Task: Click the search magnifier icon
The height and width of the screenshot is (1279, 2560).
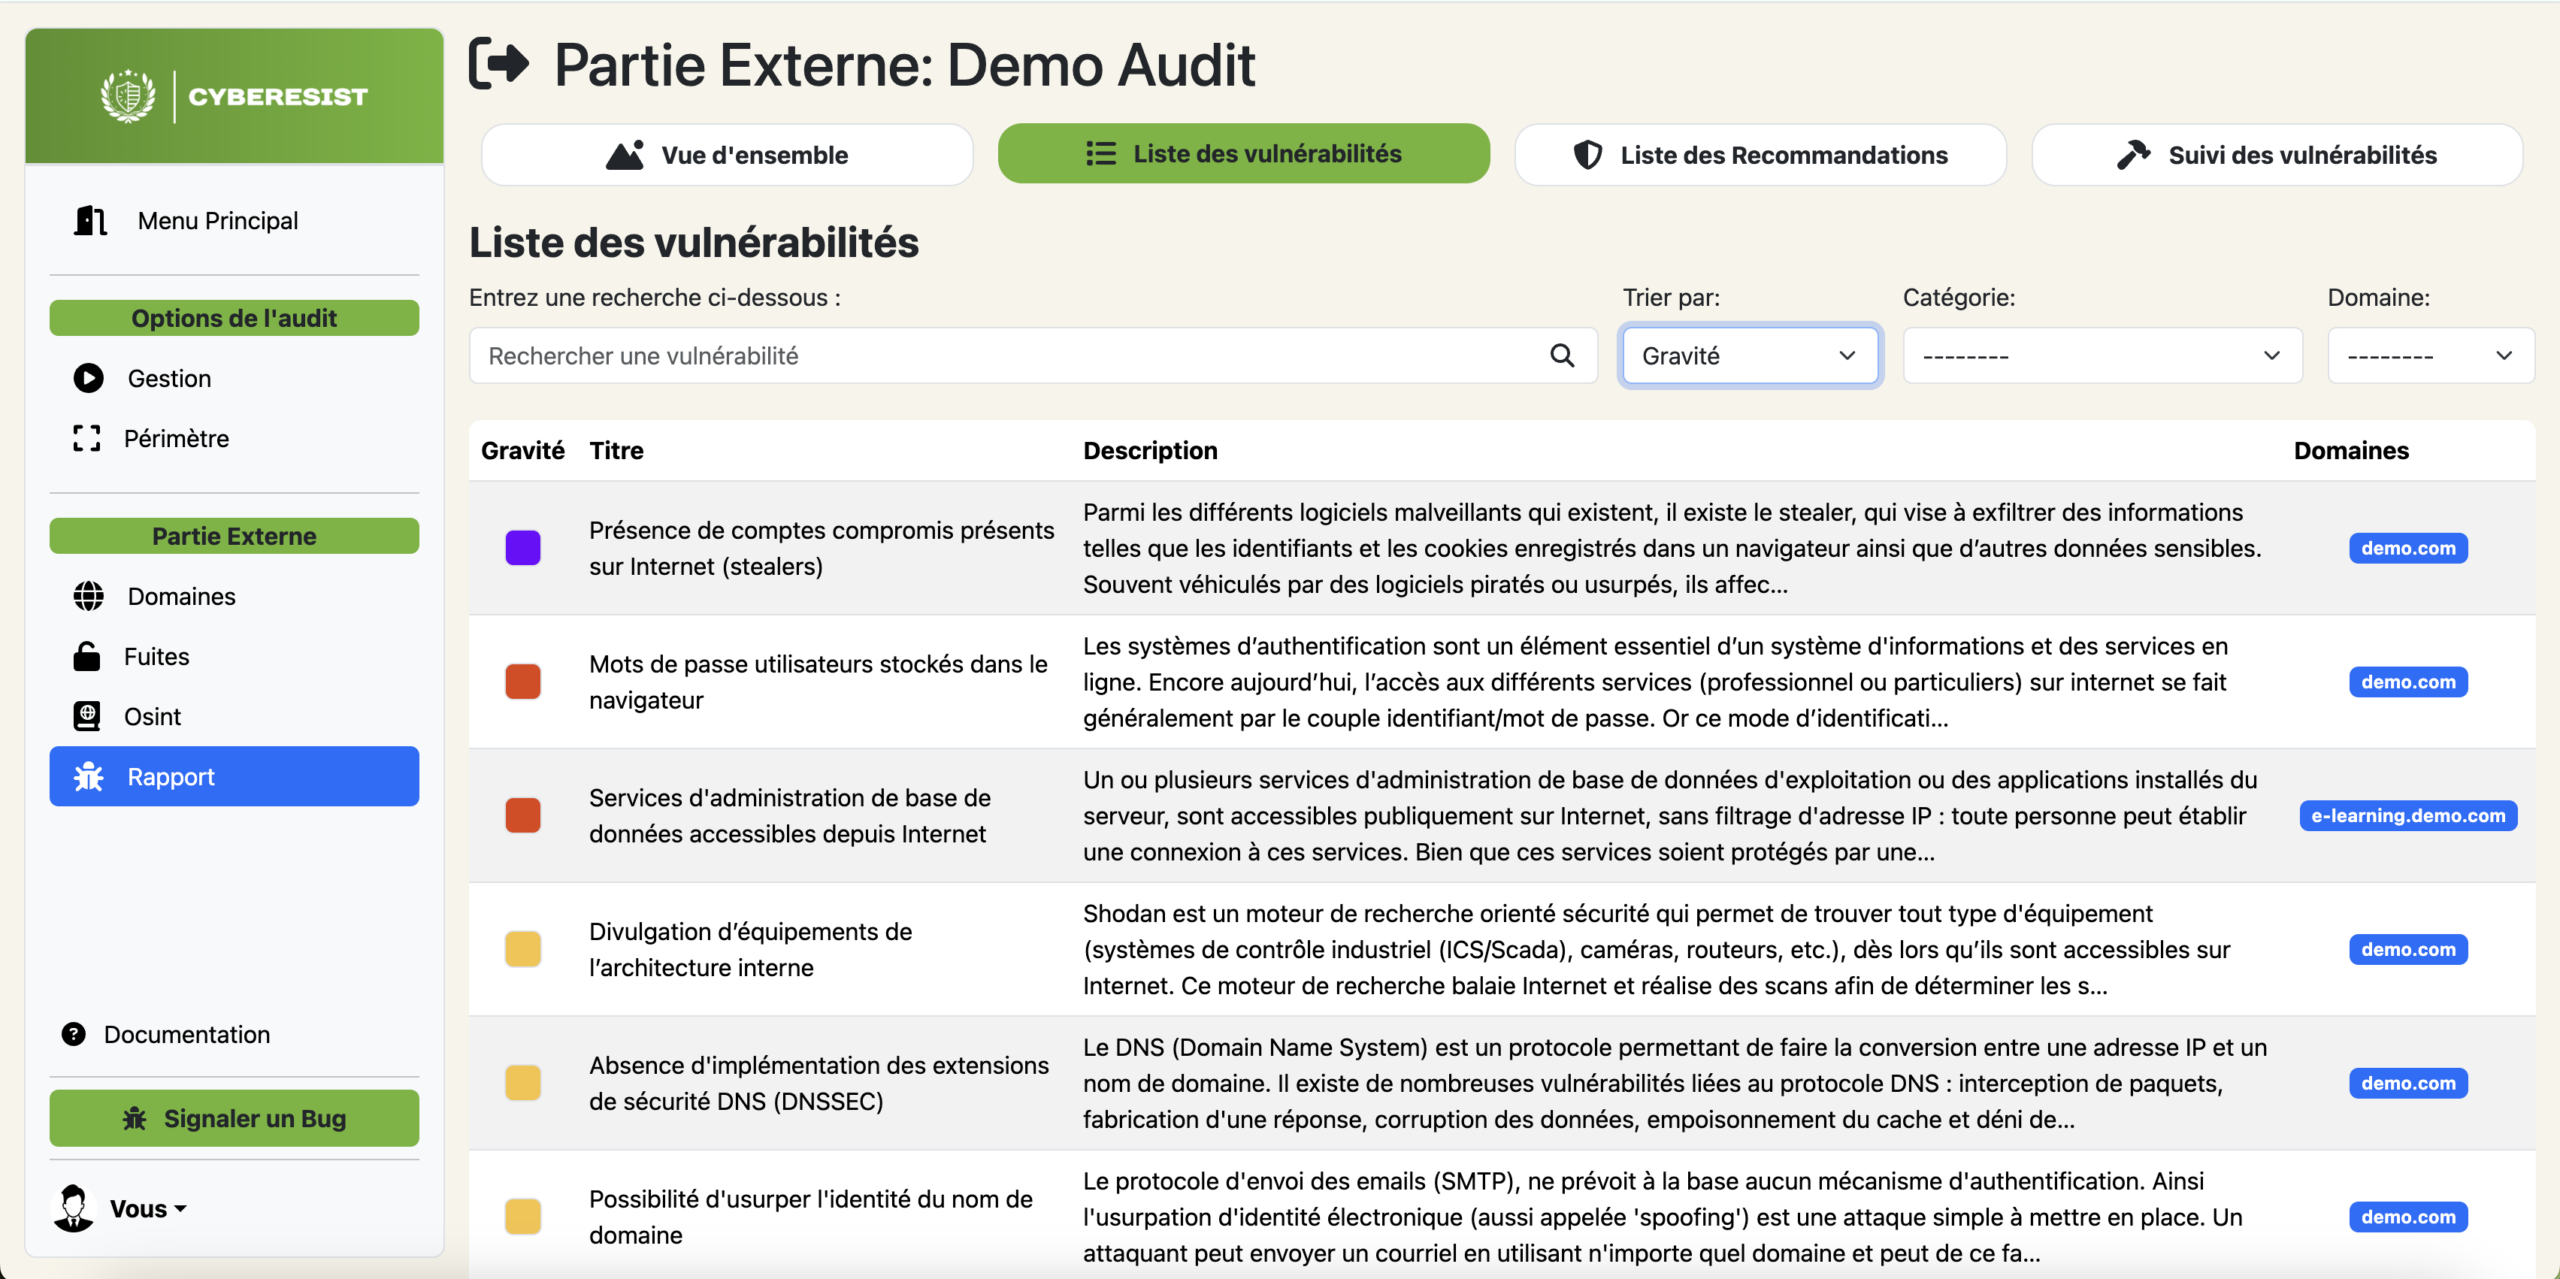Action: coord(1561,356)
